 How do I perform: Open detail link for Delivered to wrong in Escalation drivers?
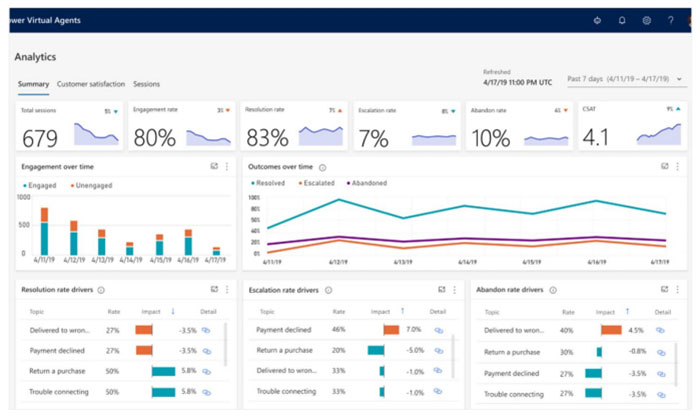point(438,370)
